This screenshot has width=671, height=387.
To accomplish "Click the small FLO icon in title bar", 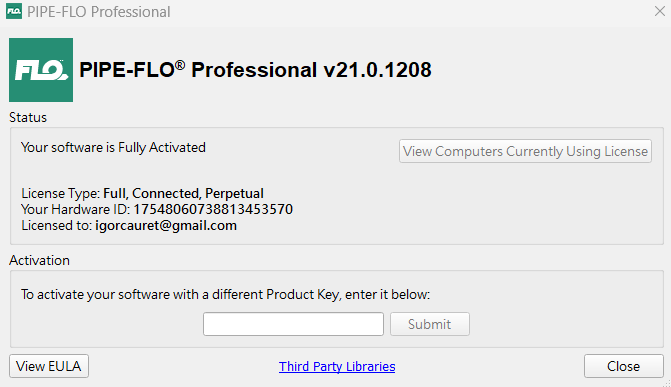I will [x=14, y=12].
